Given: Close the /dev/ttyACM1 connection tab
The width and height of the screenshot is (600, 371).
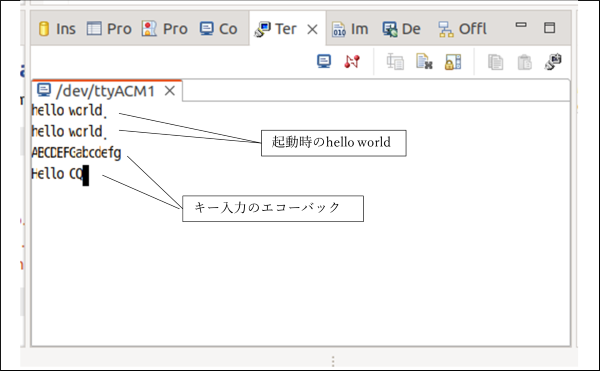Looking at the screenshot, I should (x=170, y=91).
